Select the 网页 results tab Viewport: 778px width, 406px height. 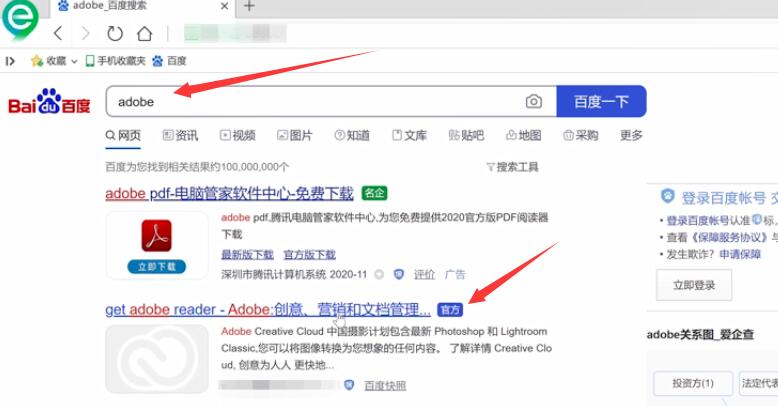coord(124,135)
